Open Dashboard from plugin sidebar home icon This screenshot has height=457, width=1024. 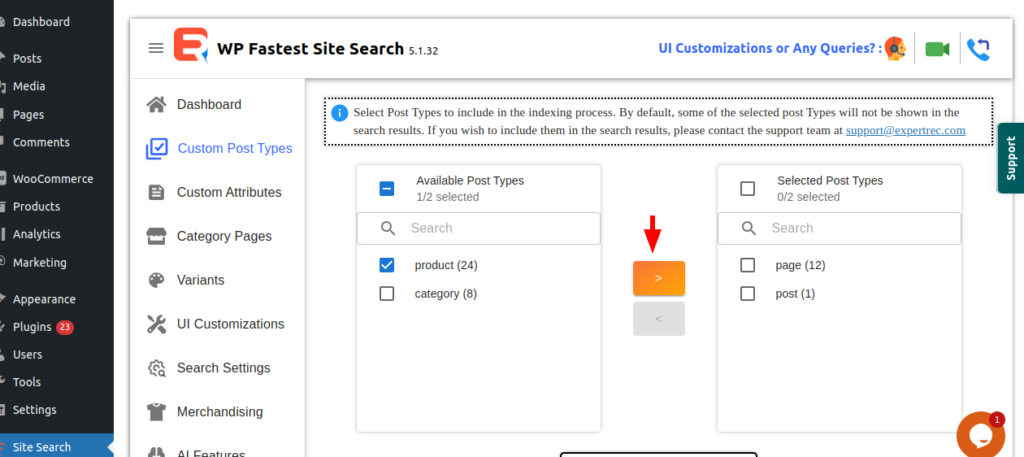156,104
